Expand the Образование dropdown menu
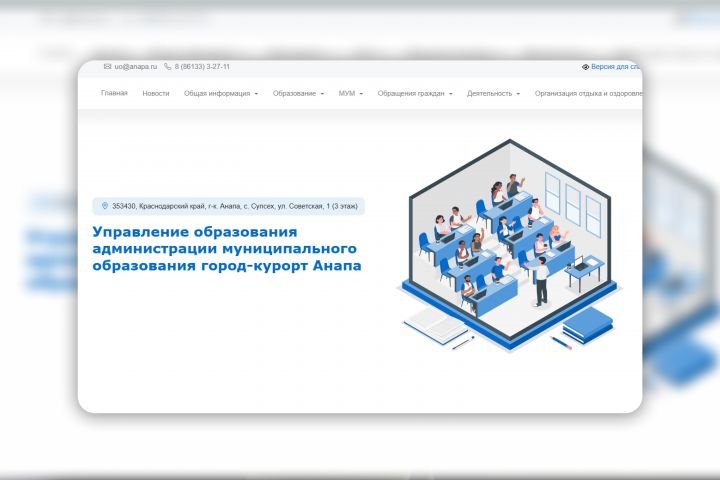This screenshot has height=480, width=720. pos(298,93)
